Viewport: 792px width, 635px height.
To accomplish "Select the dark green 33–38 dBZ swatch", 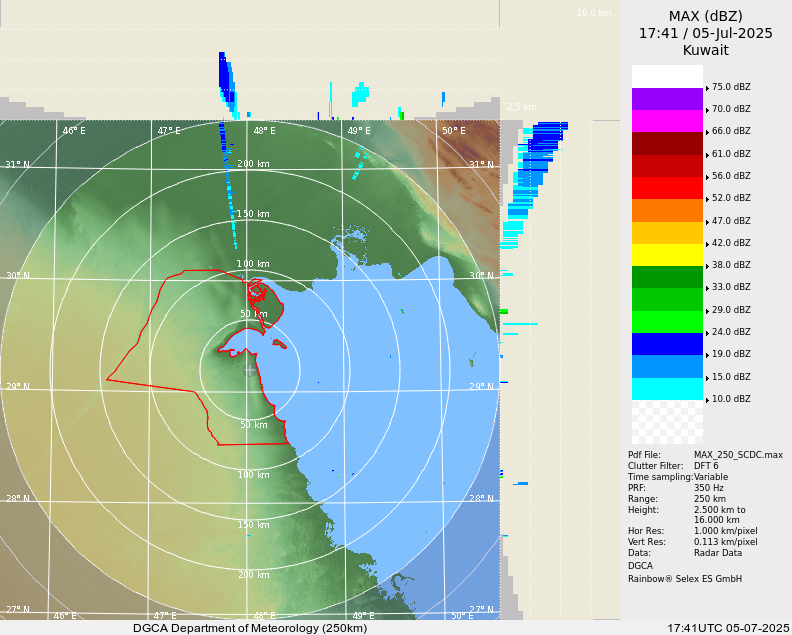I will (x=667, y=277).
